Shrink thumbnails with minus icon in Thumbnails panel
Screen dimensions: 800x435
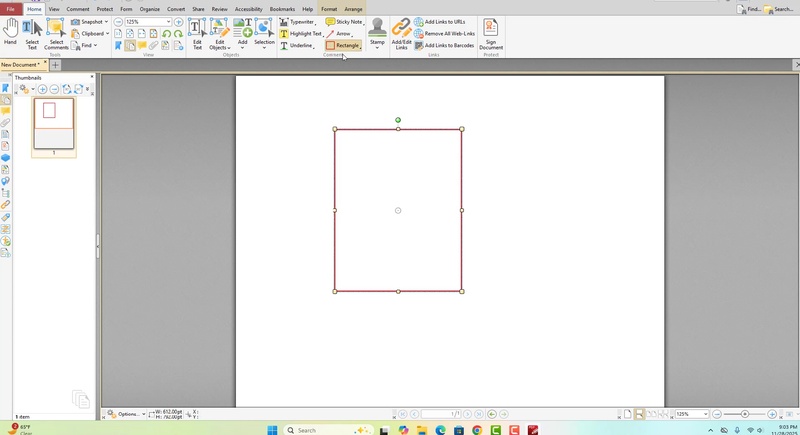coord(54,89)
